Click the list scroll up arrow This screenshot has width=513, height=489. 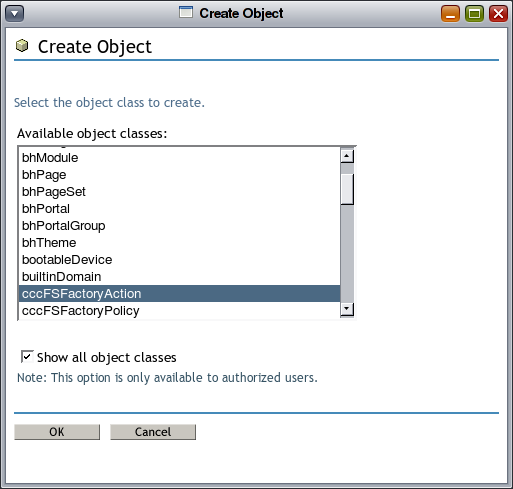point(347,156)
